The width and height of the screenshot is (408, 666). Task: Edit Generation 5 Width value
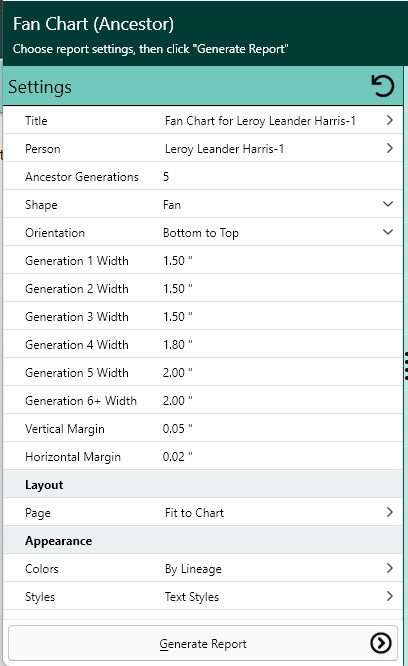[x=177, y=373]
